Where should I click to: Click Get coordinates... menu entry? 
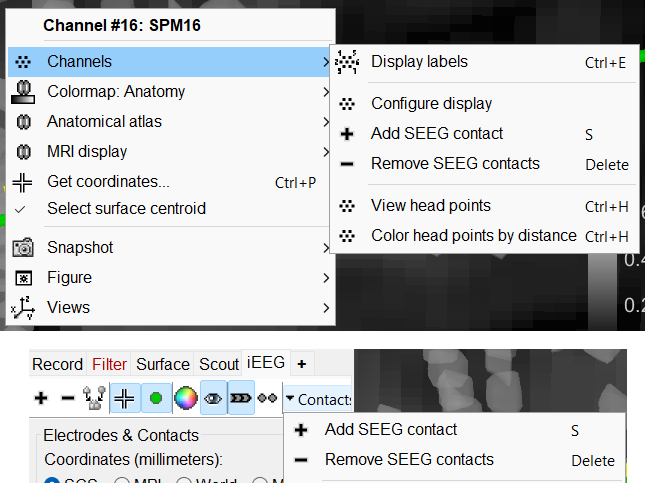tap(108, 182)
